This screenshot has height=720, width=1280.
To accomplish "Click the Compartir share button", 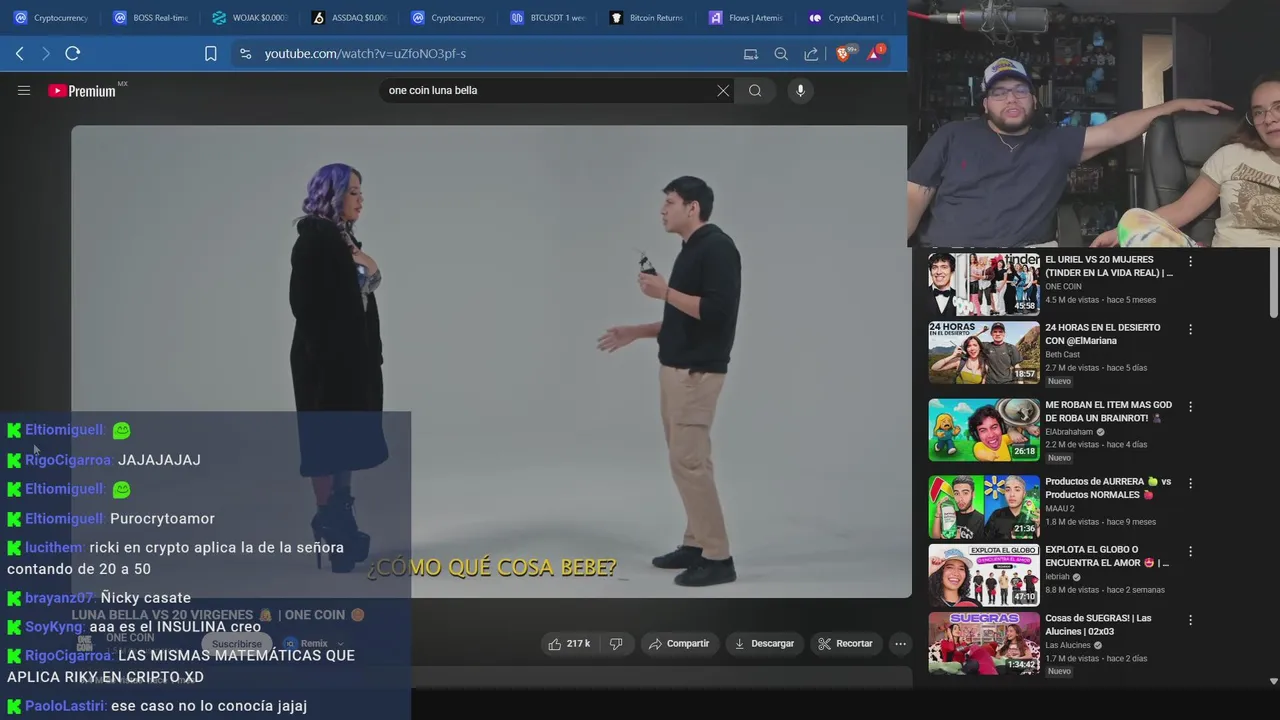I will (679, 644).
